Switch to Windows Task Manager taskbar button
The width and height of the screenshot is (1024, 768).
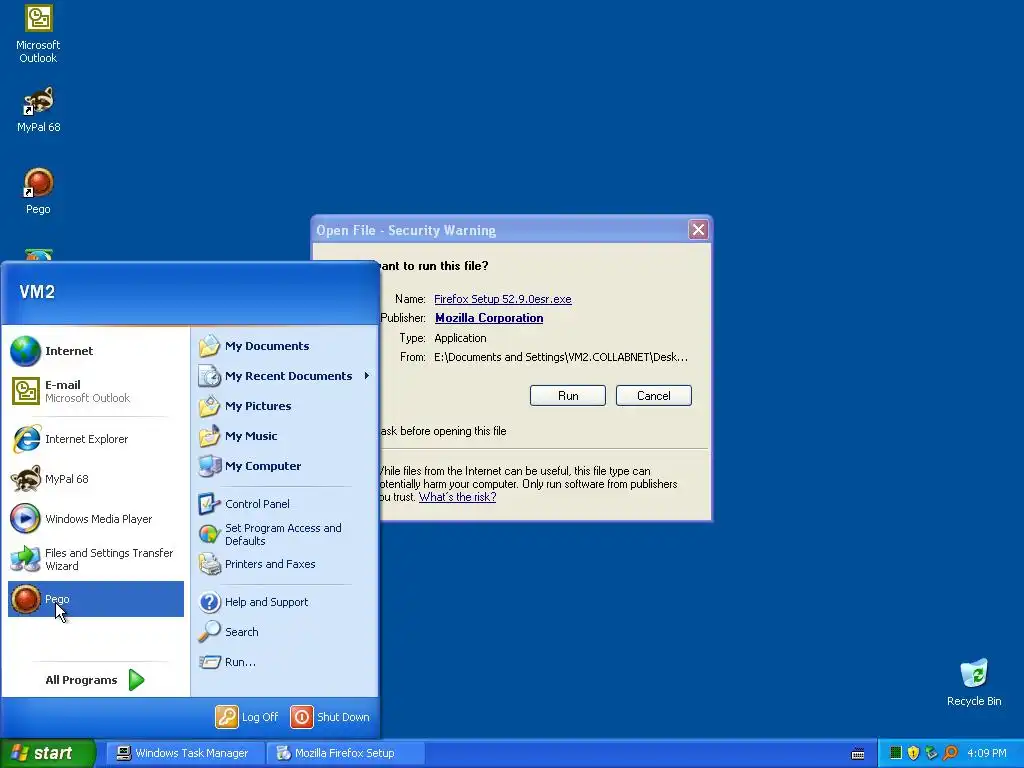coord(185,753)
